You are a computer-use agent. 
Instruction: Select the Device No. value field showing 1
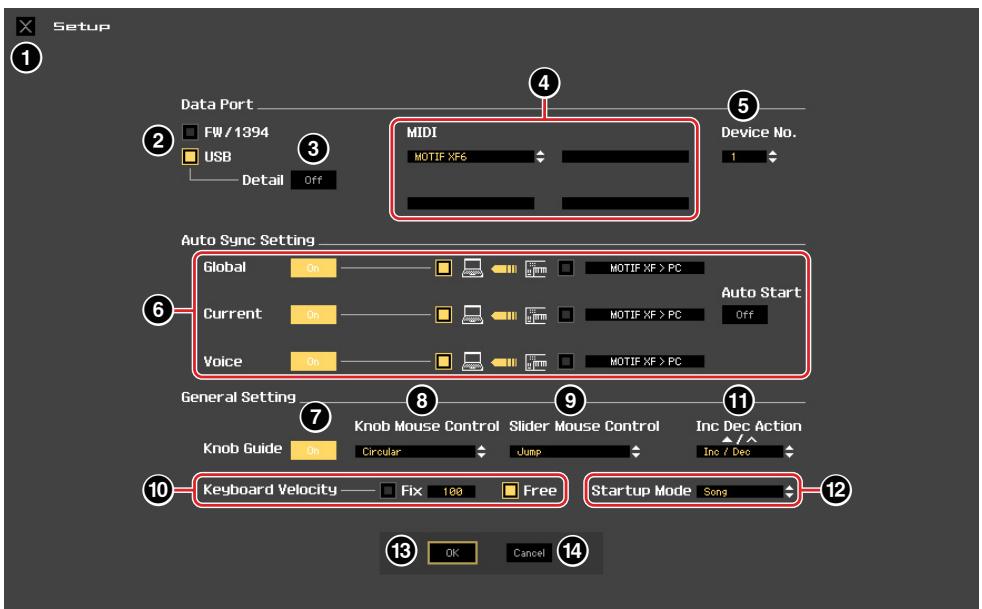(x=744, y=157)
